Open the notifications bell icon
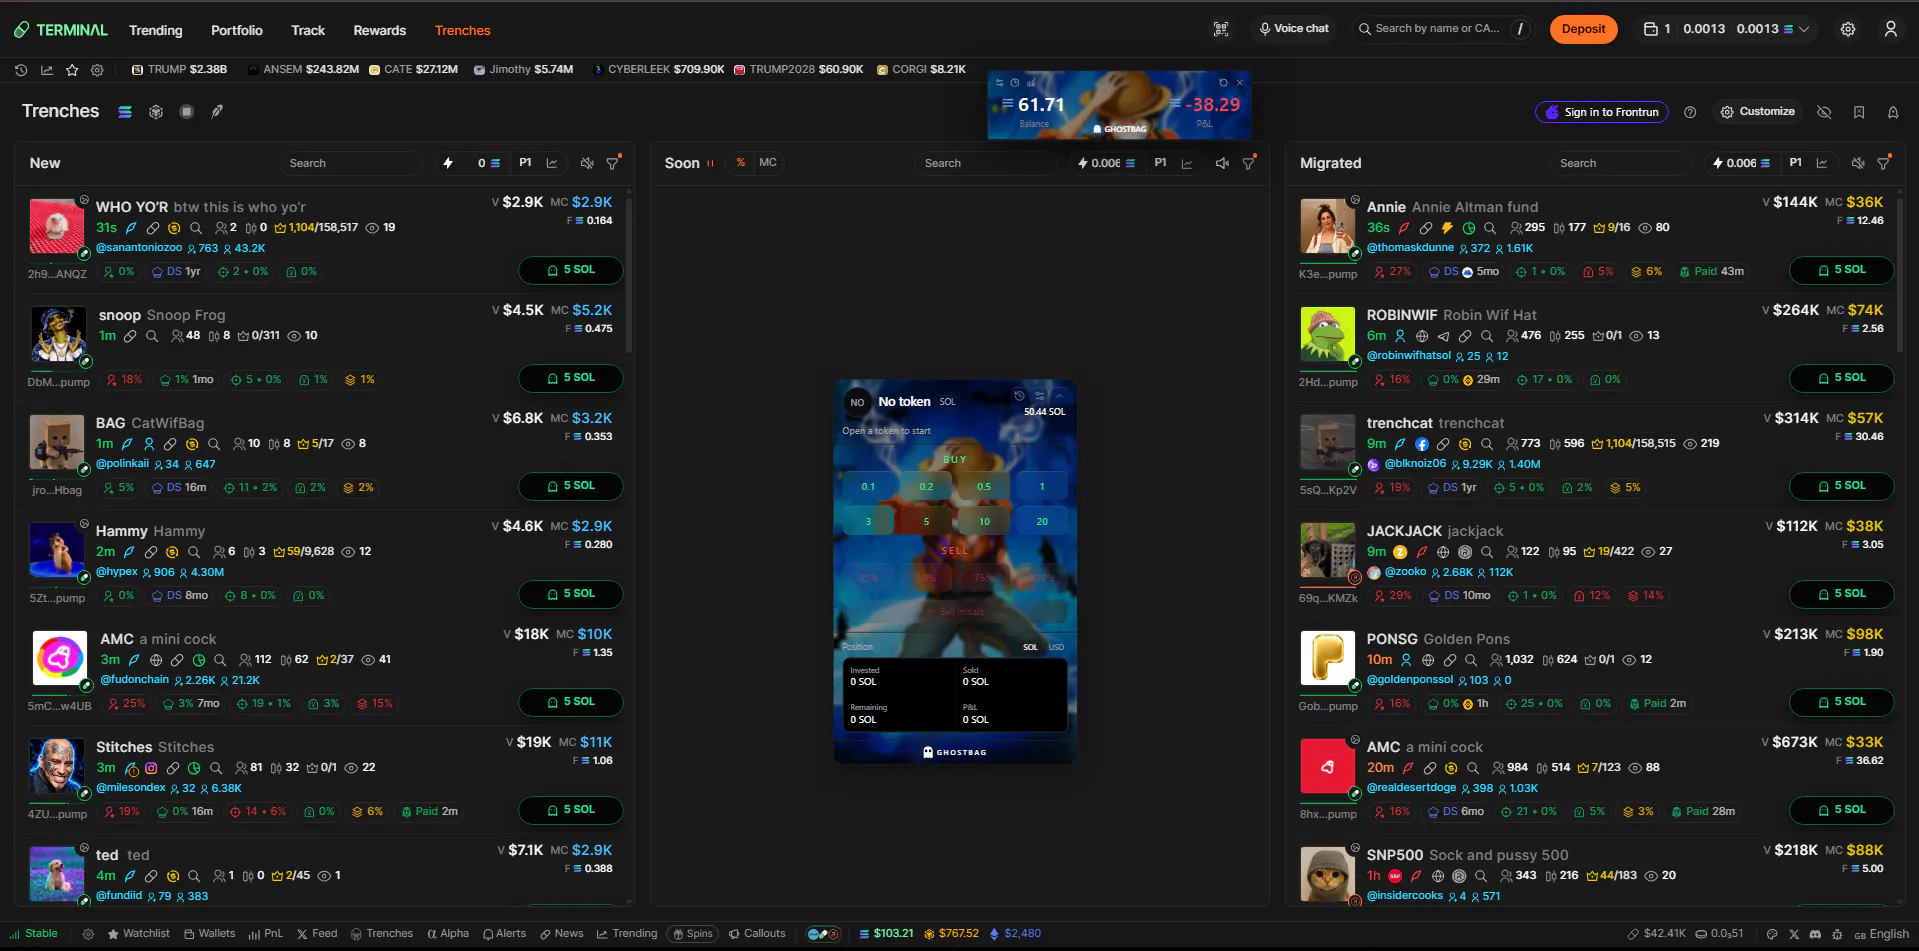The height and width of the screenshot is (951, 1919). pos(1893,112)
